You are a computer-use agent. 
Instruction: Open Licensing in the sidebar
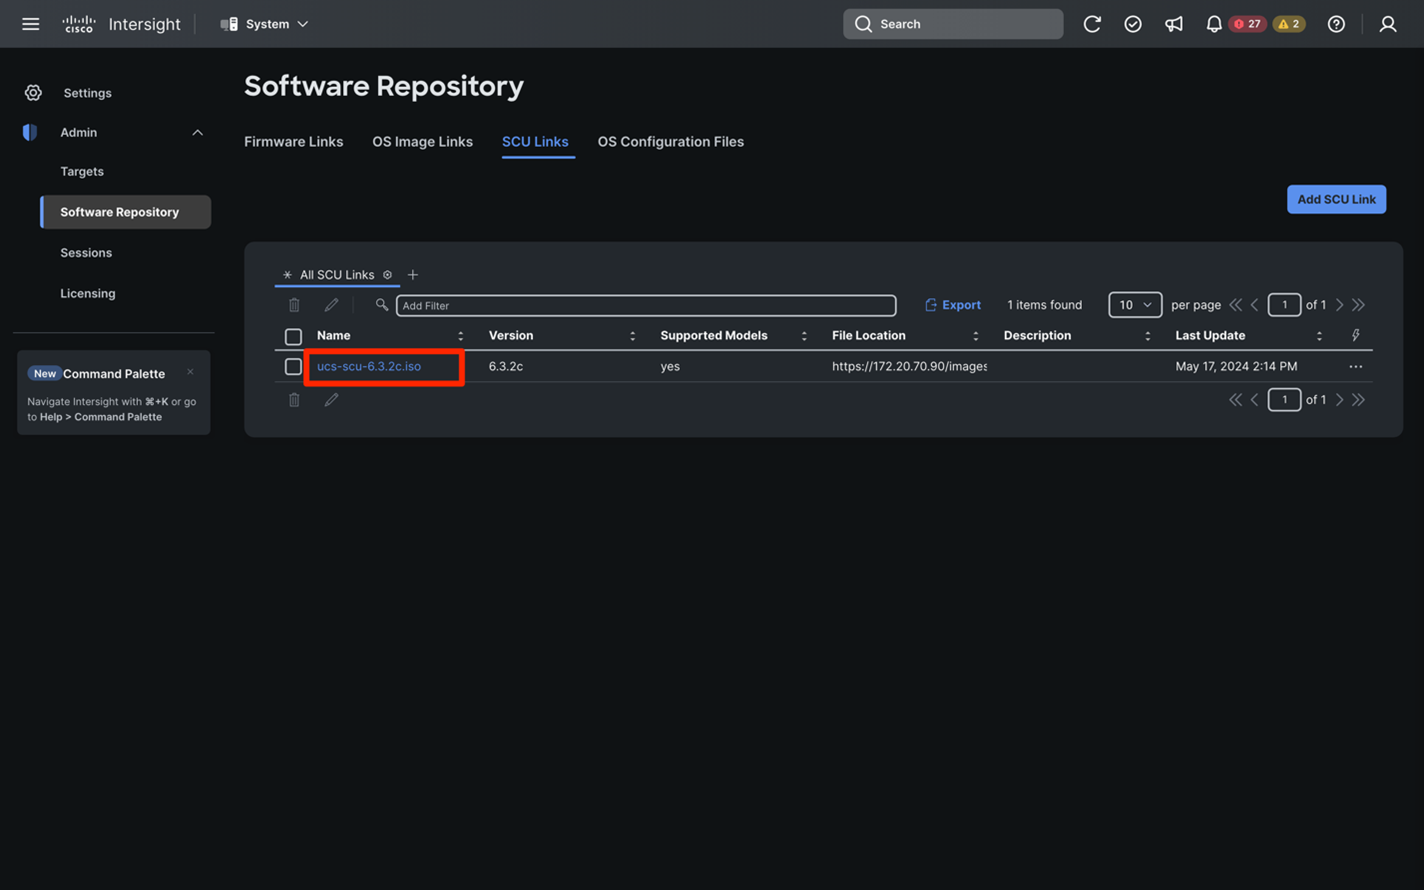click(88, 294)
